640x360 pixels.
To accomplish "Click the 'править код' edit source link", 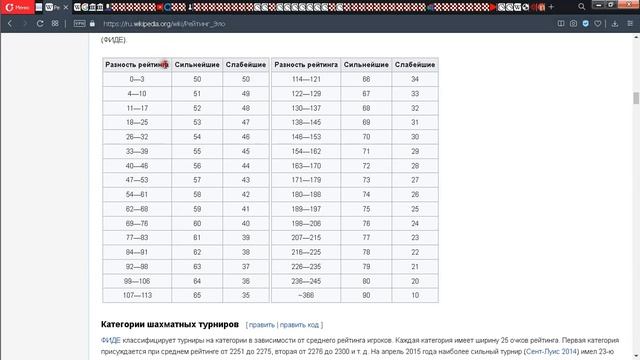I will (x=299, y=325).
